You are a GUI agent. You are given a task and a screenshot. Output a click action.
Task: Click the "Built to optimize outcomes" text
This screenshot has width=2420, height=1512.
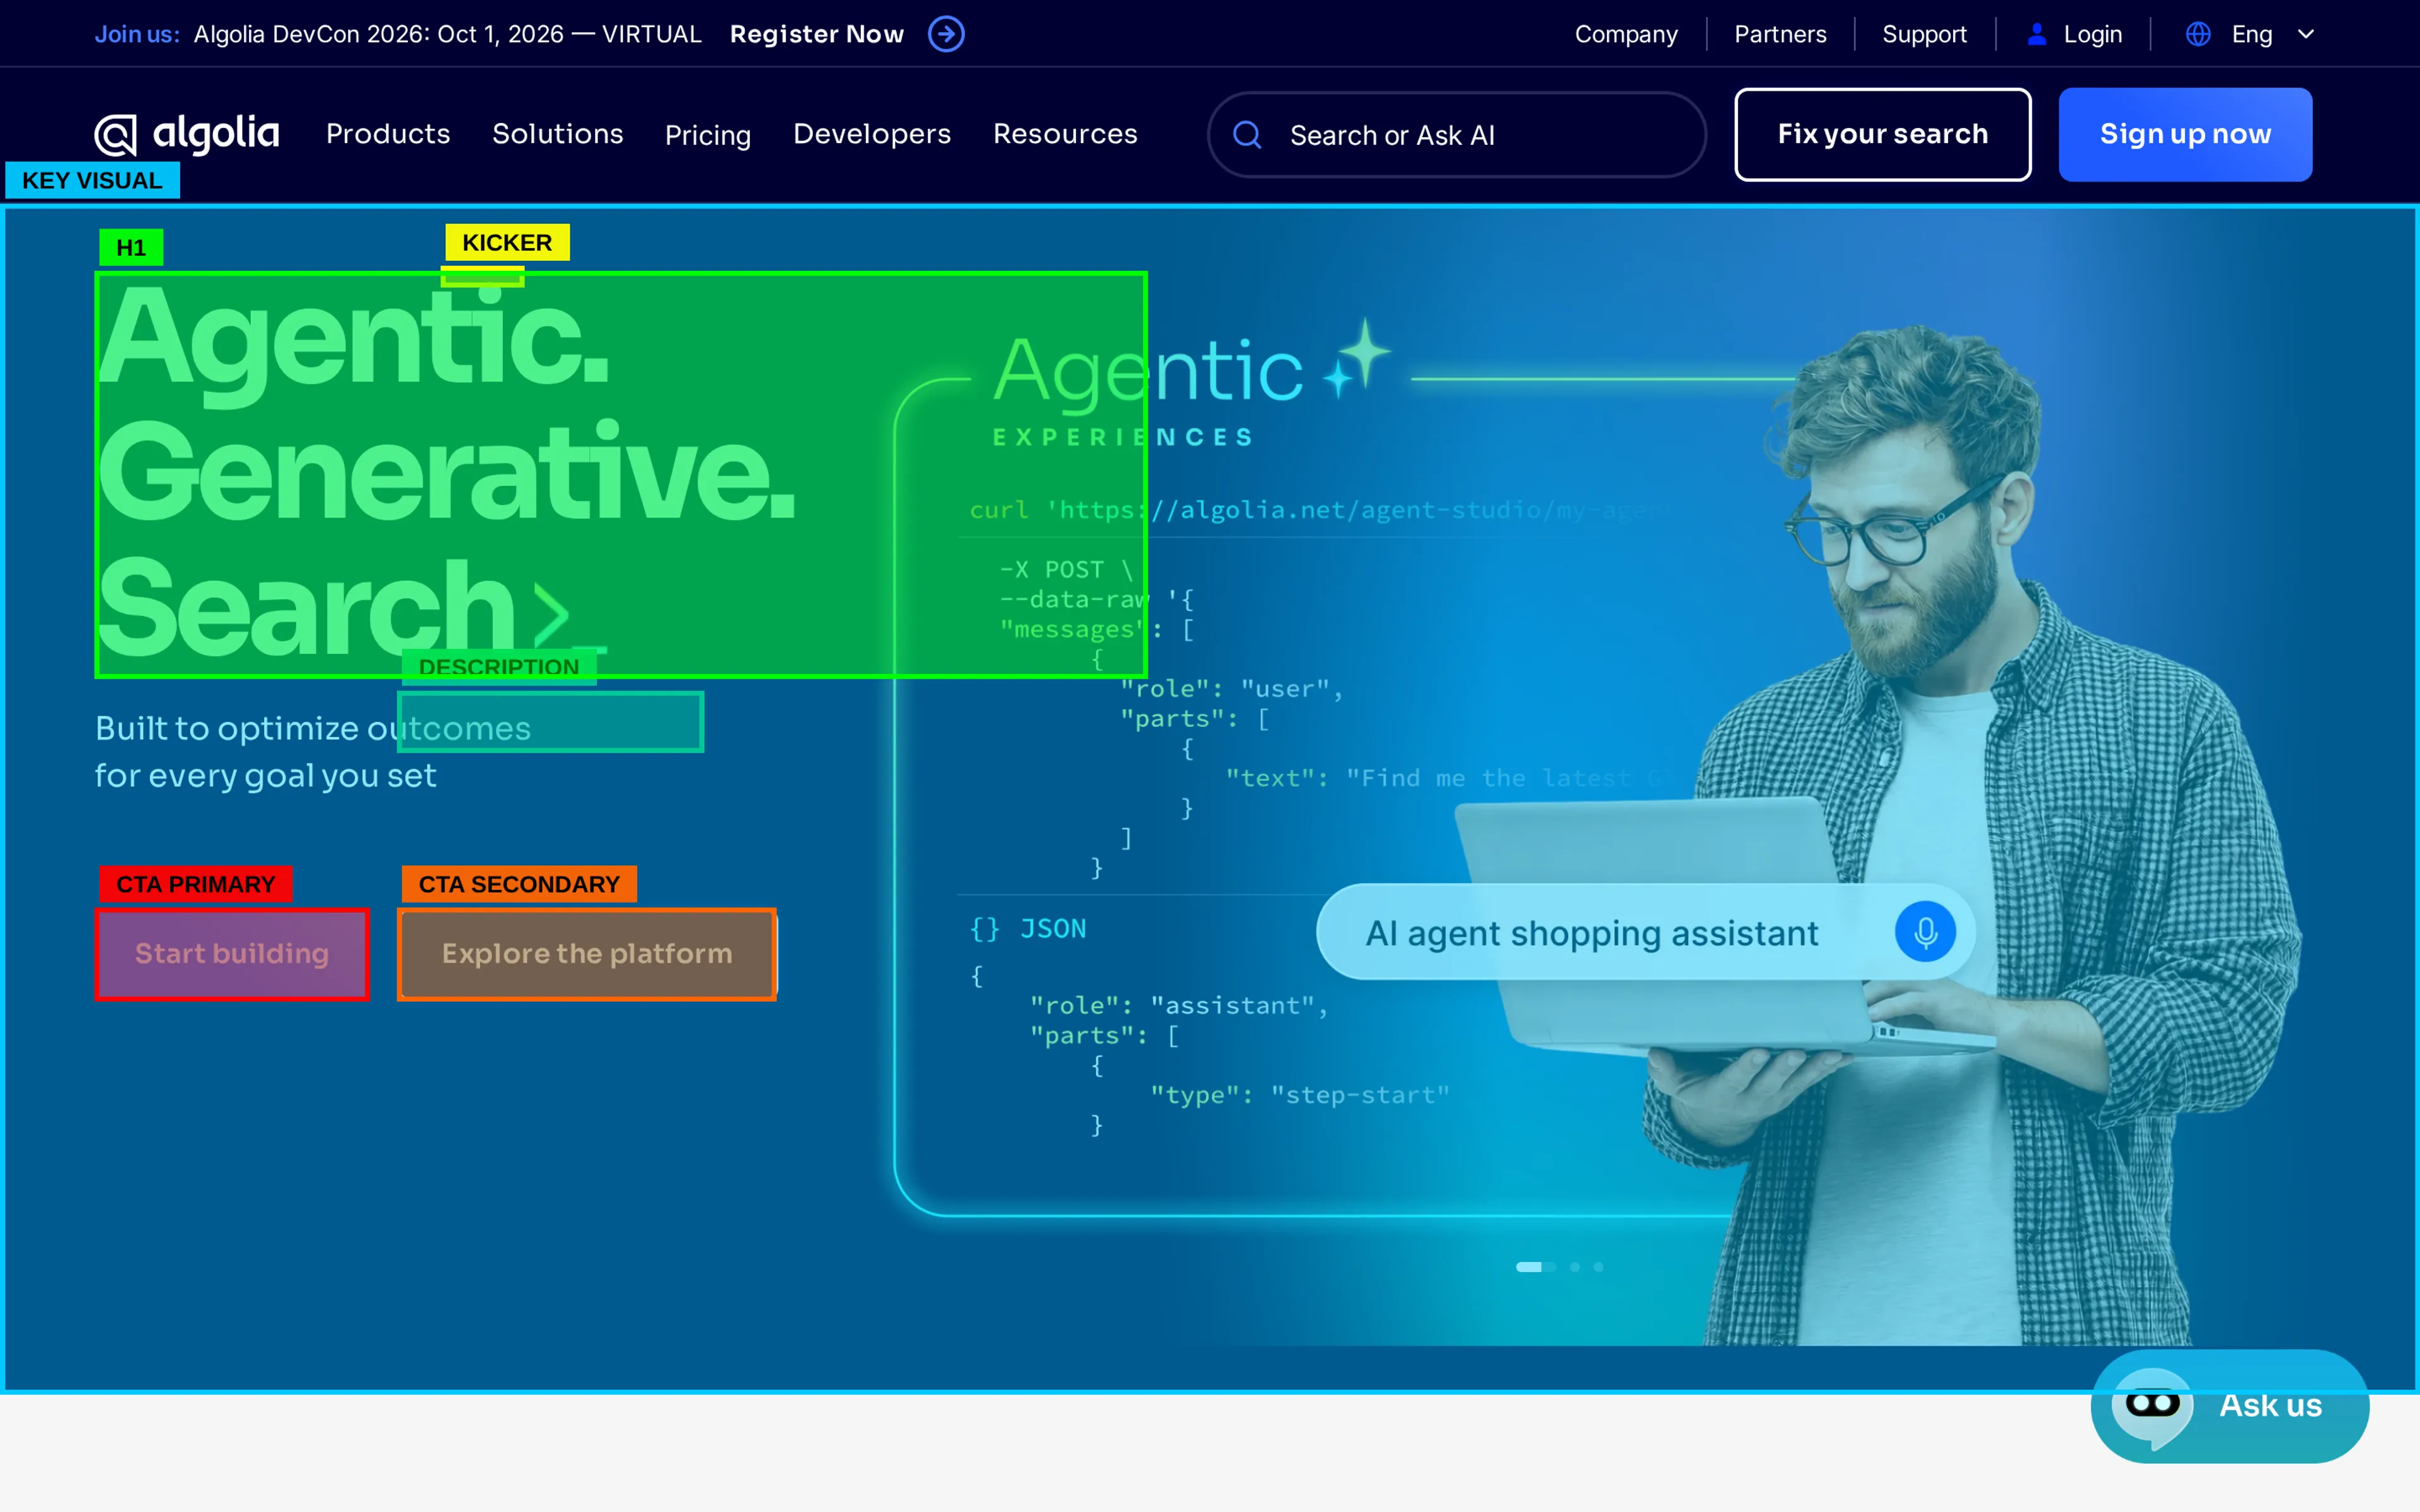(313, 728)
